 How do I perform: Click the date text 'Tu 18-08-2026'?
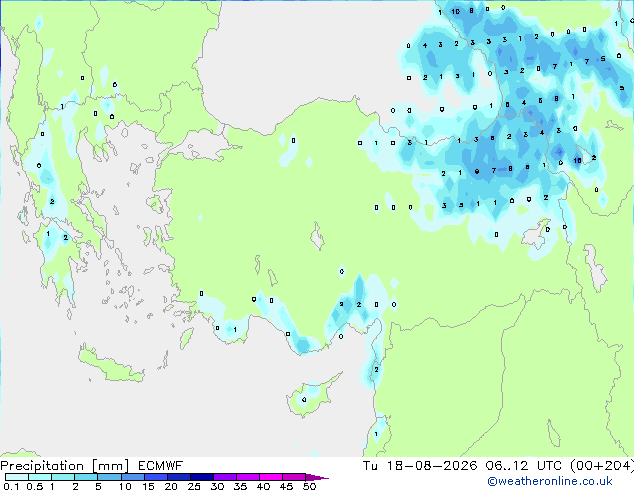420,466
